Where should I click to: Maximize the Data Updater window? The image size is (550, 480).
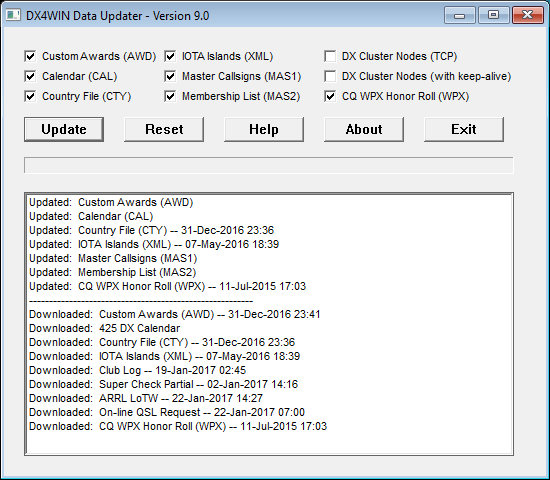pyautogui.click(x=493, y=15)
